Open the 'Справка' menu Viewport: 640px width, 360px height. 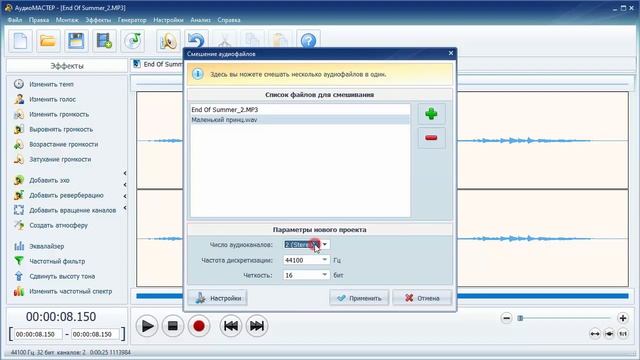coord(229,20)
